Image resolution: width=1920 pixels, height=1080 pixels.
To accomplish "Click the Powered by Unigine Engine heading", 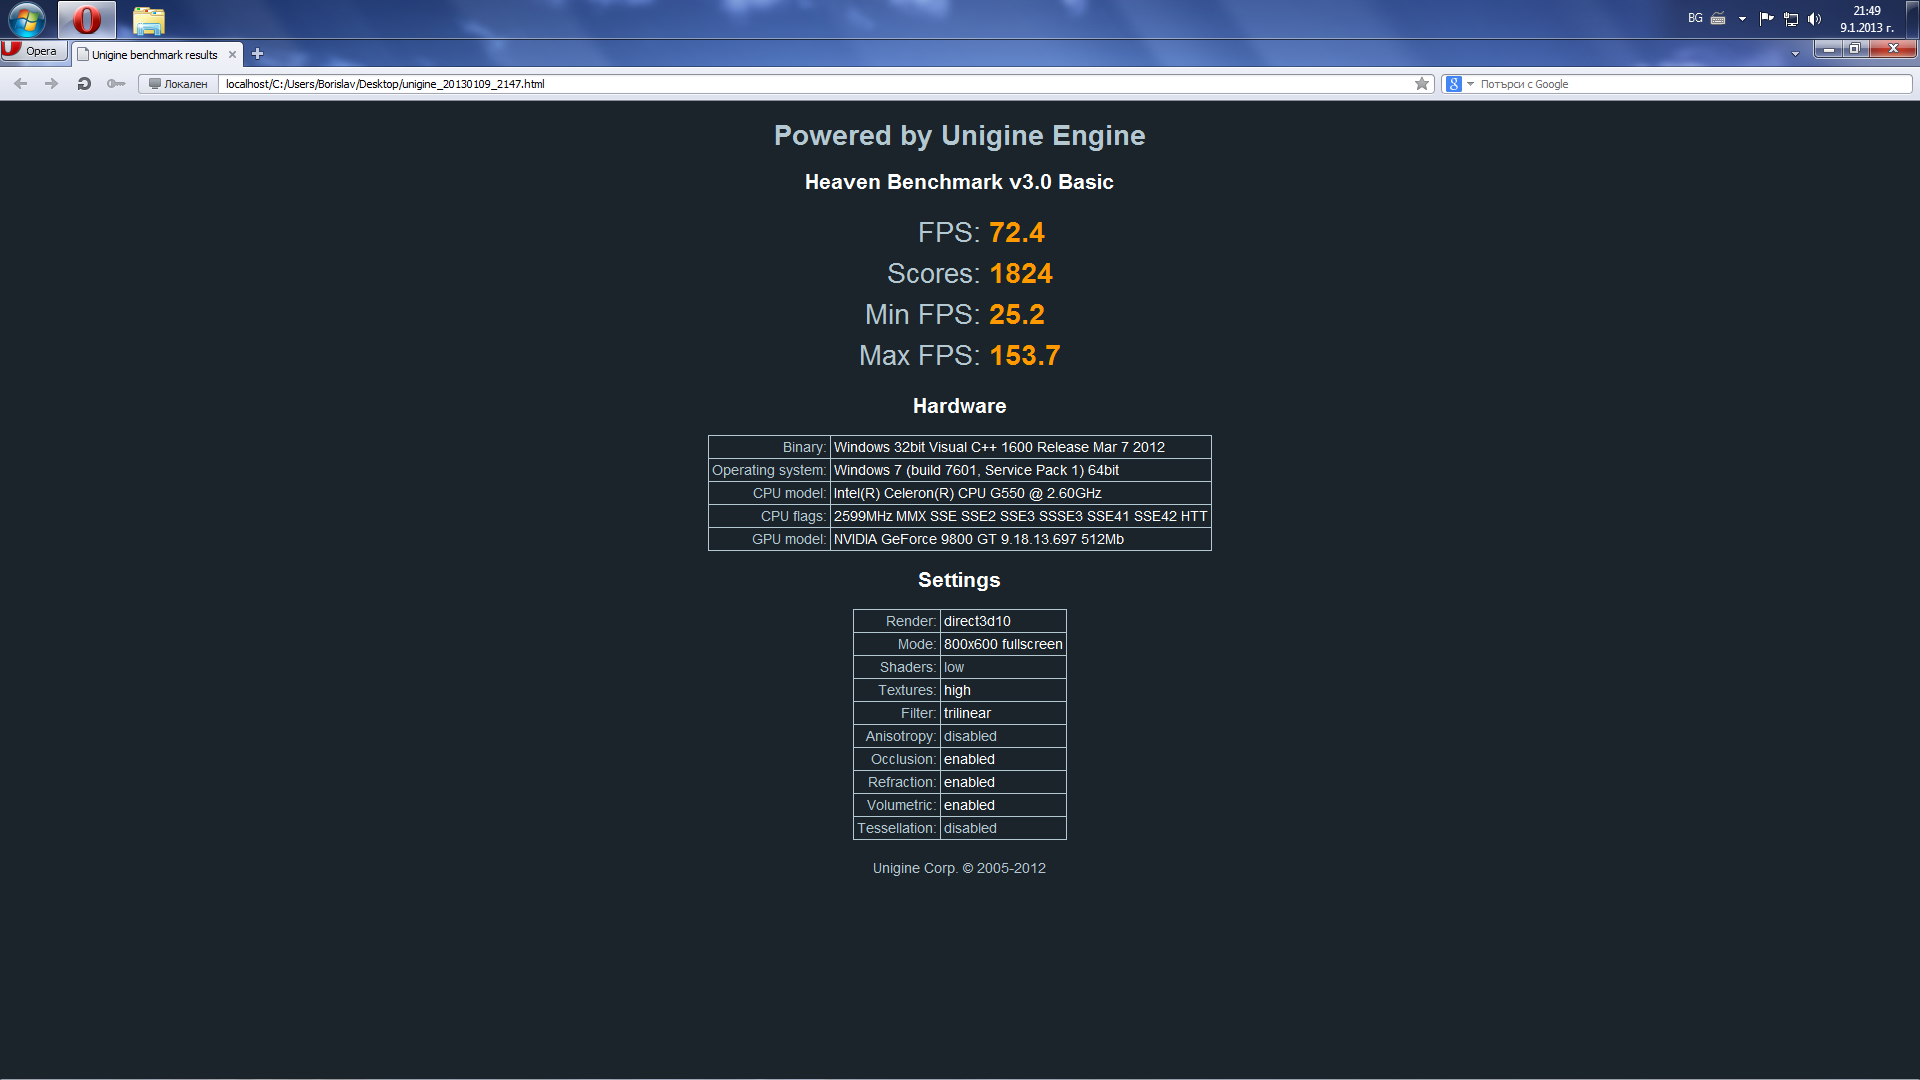I will coord(959,136).
